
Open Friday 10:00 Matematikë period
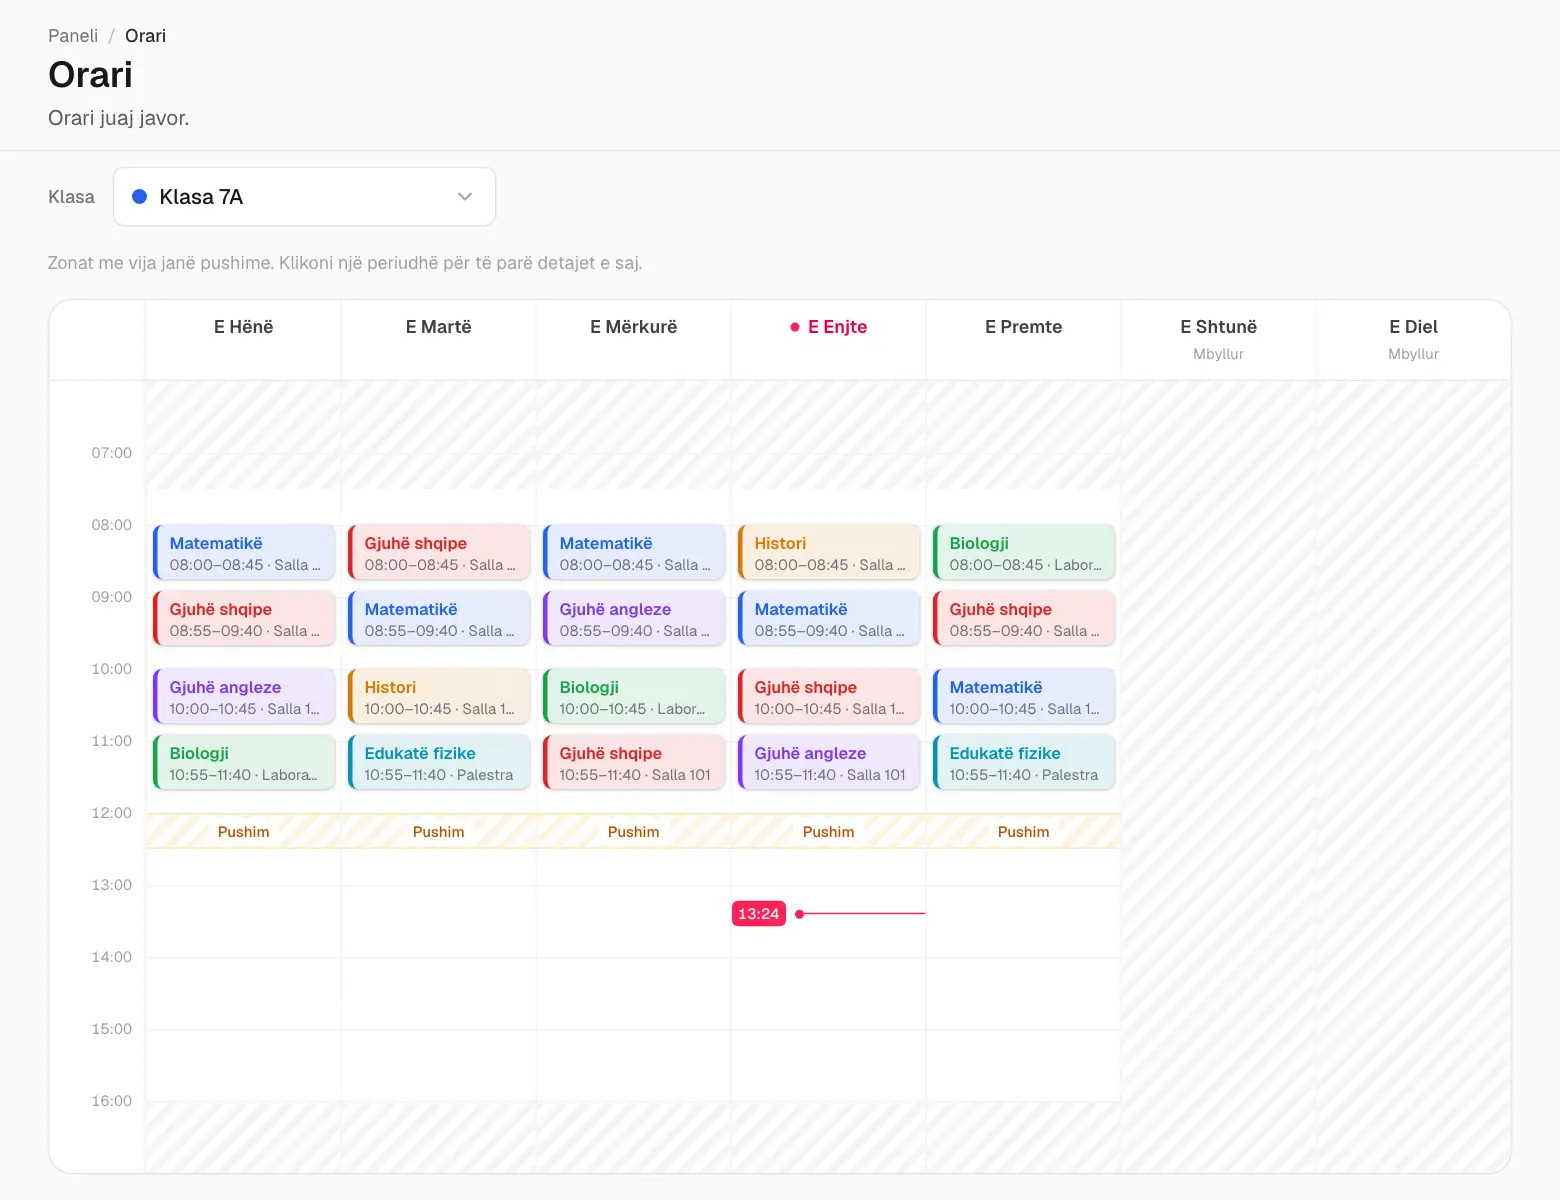click(1024, 697)
